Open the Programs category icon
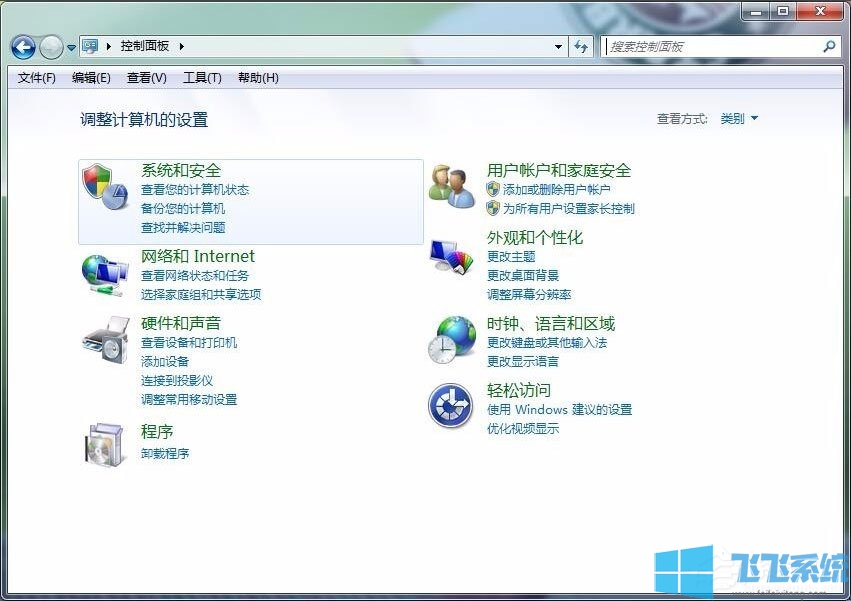 pyautogui.click(x=105, y=444)
